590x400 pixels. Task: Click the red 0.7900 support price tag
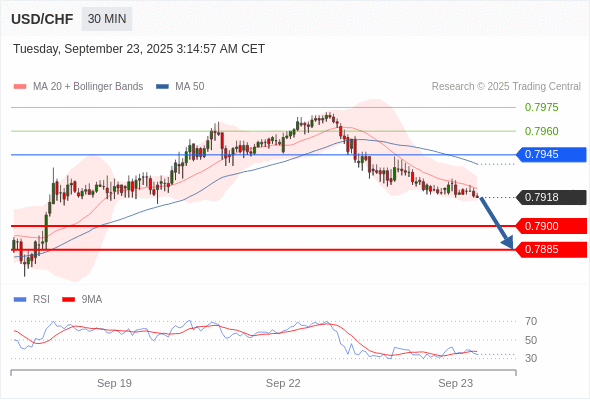[551, 226]
